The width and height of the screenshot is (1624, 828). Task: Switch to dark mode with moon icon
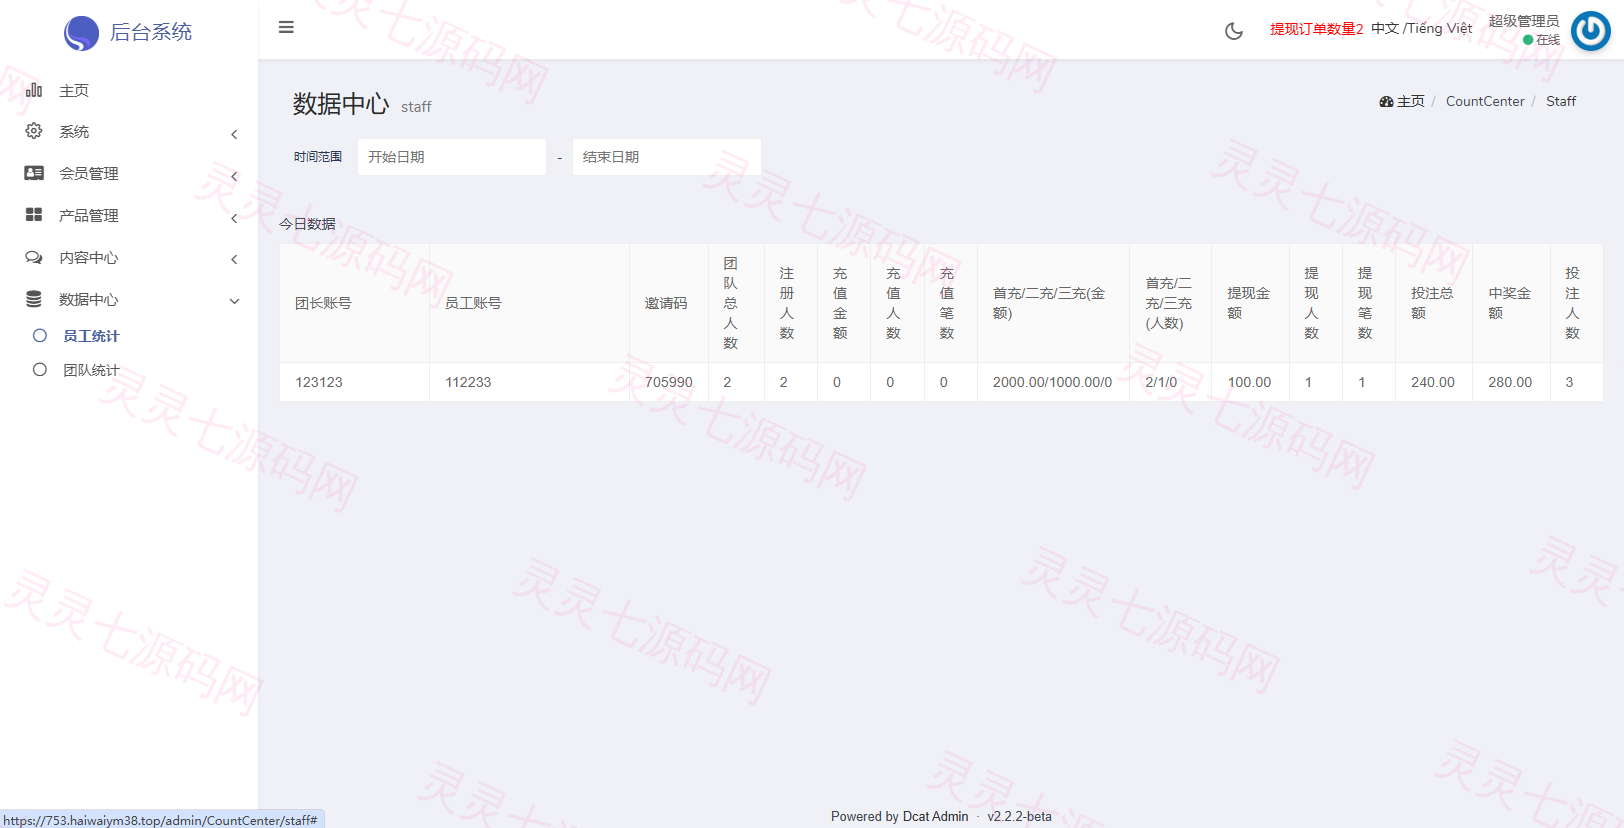coord(1234,31)
